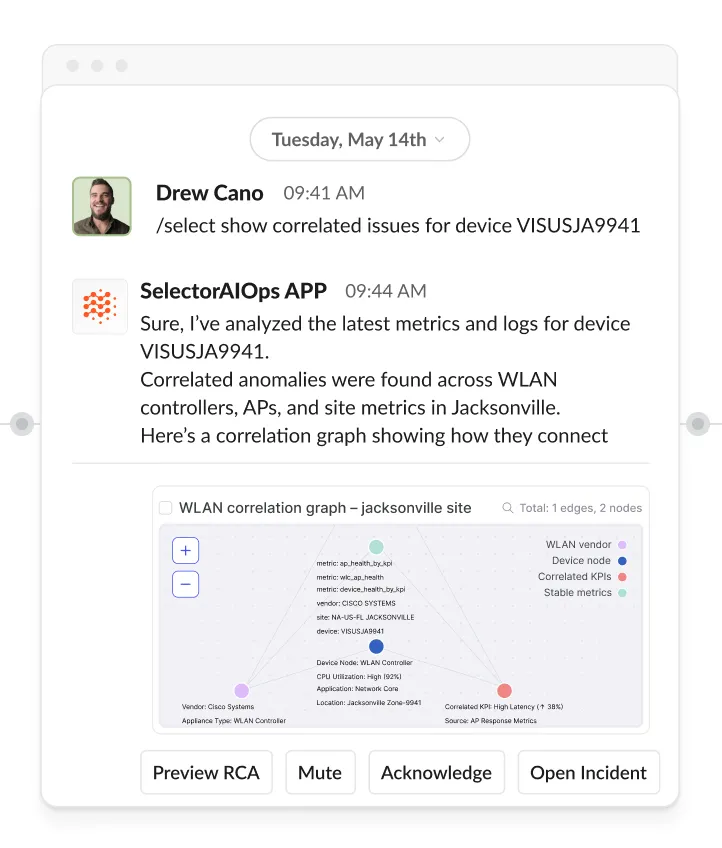Click the Device node legend swatch

(622, 561)
